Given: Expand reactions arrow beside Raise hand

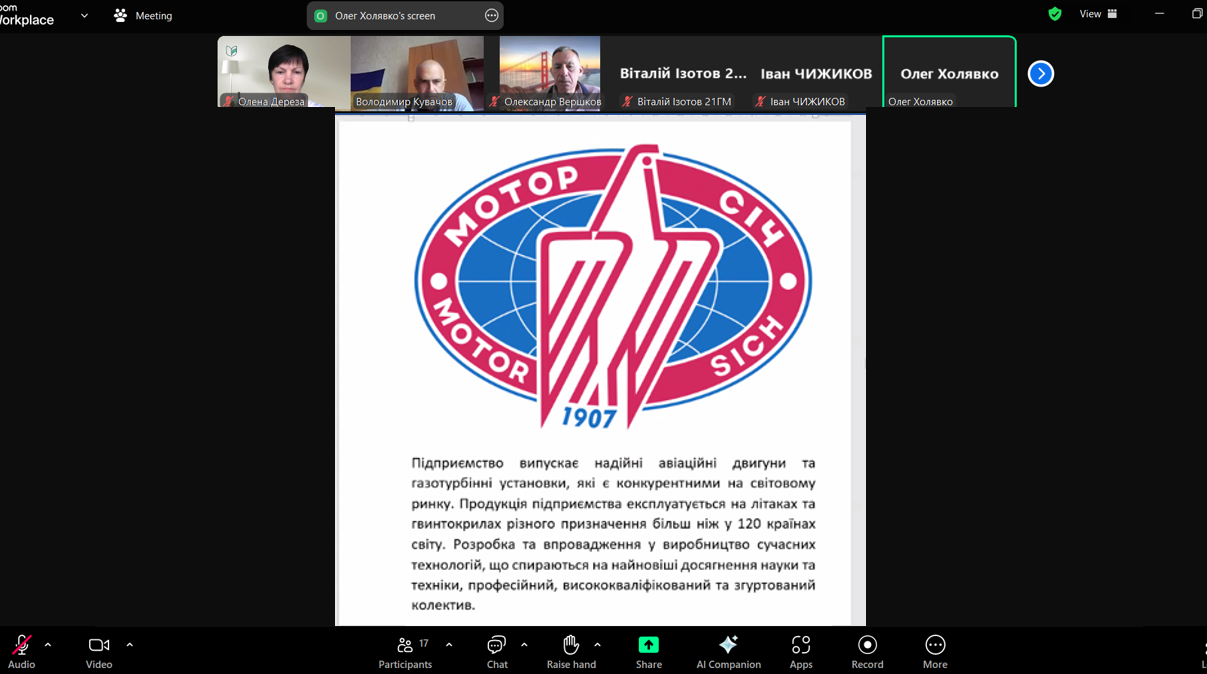Looking at the screenshot, I should point(597,645).
